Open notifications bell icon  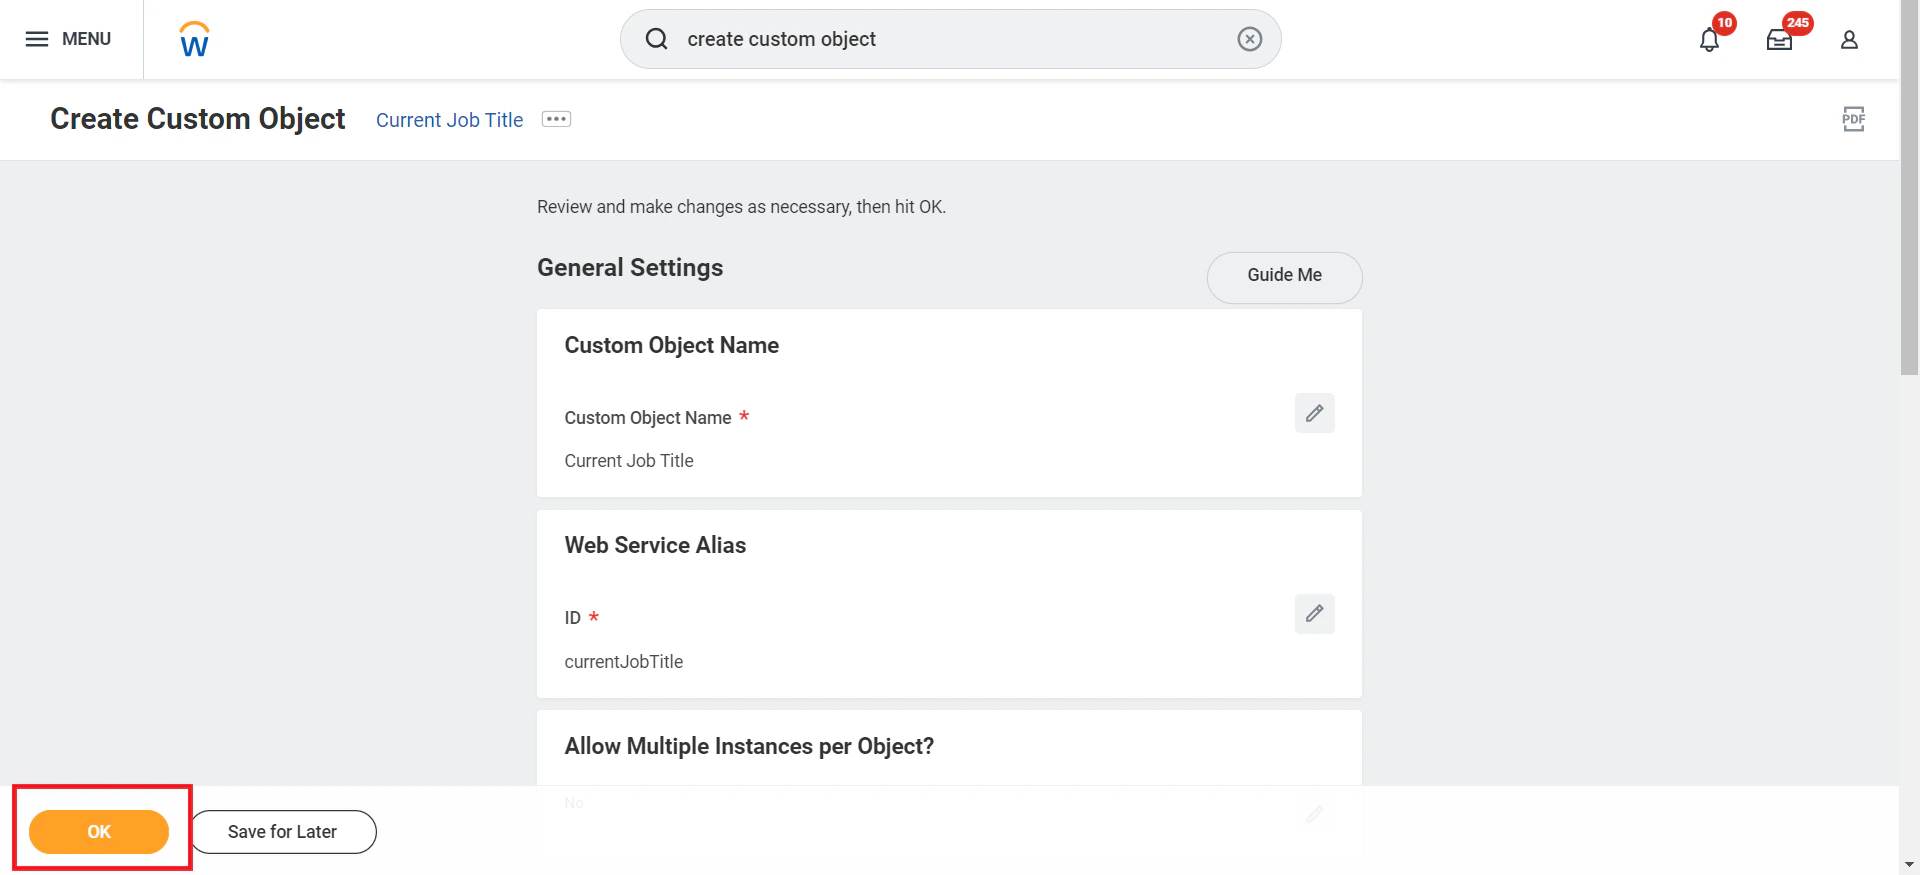point(1710,40)
